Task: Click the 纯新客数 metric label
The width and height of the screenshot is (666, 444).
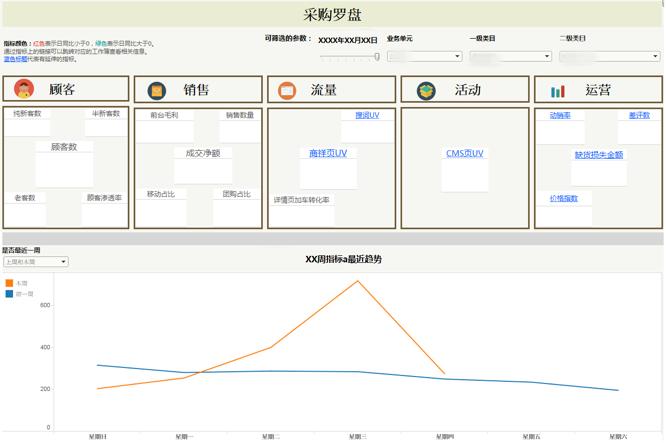Action: [27, 113]
